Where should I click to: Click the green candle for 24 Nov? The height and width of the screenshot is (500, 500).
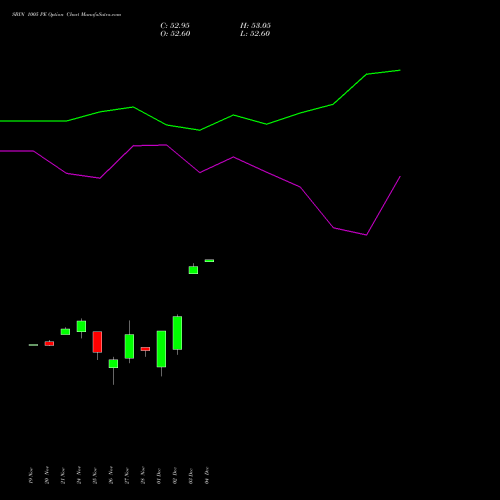coord(81,326)
